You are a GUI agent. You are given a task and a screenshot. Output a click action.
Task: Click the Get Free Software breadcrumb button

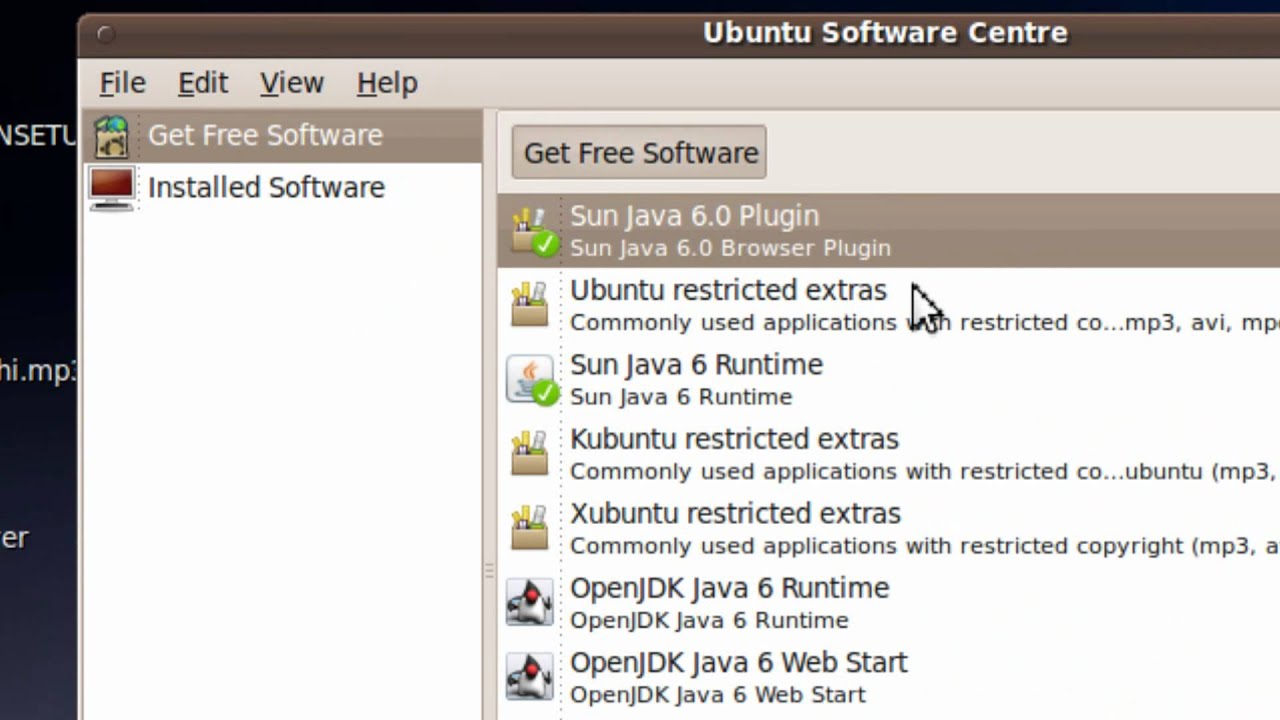(639, 152)
